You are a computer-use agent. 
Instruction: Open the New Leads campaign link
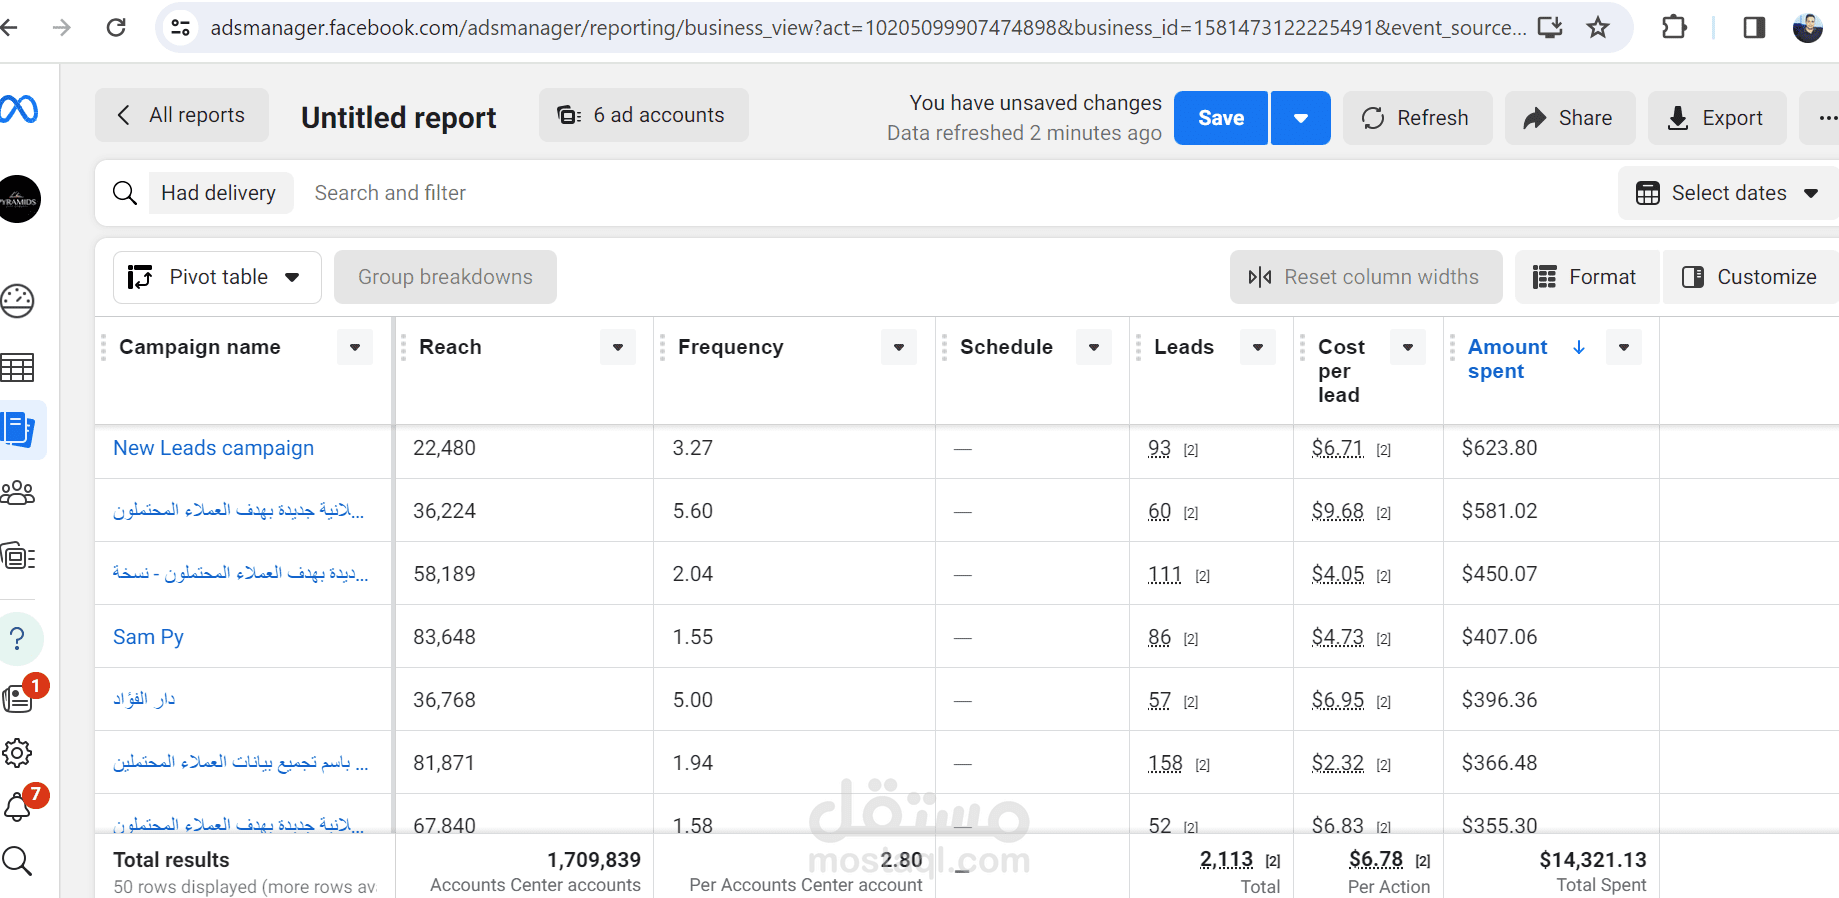[213, 448]
